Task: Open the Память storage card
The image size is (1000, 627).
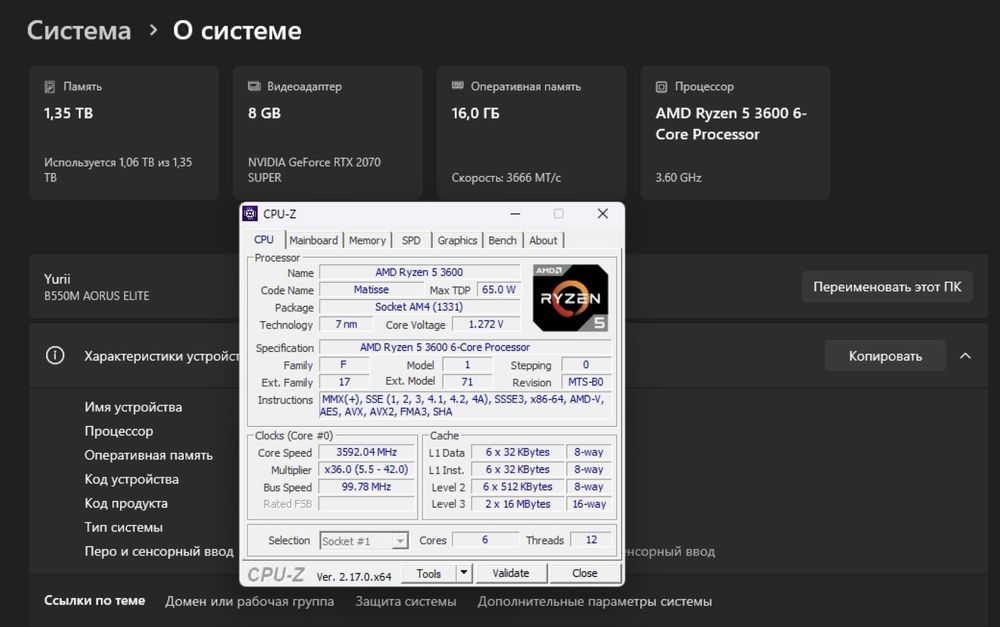Action: 124,133
